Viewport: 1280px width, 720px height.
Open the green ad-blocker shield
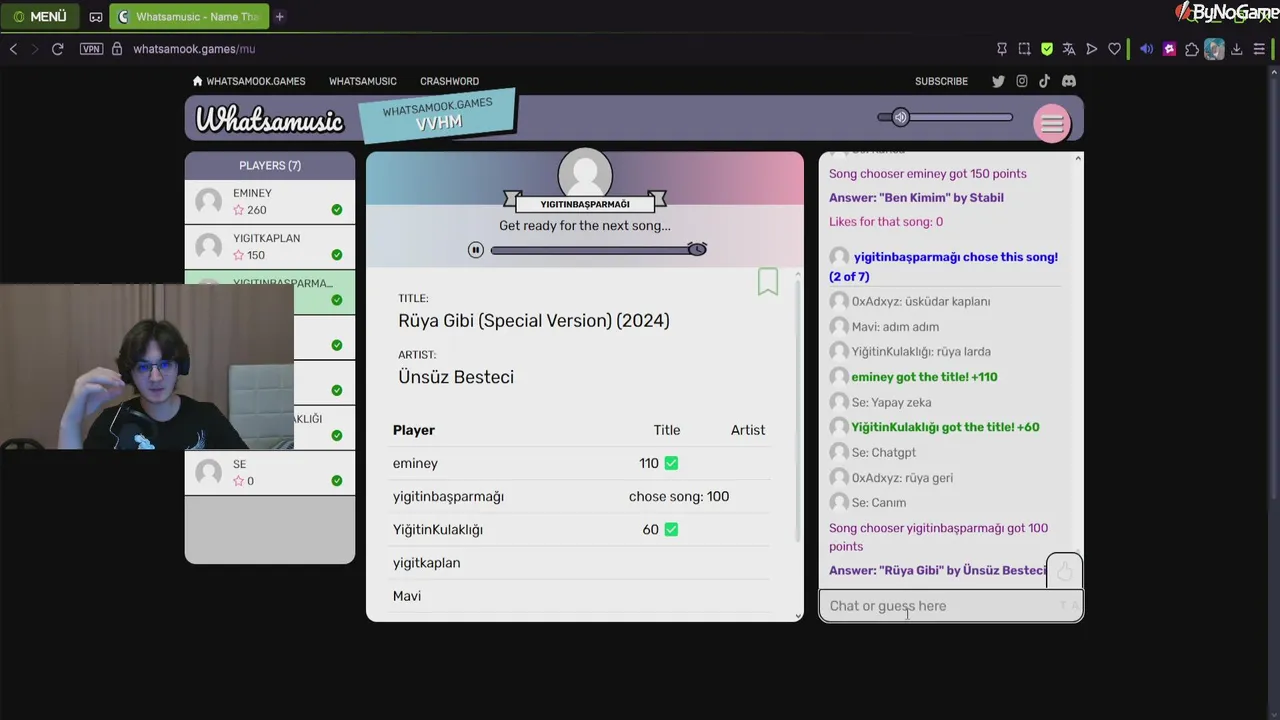[x=1047, y=49]
